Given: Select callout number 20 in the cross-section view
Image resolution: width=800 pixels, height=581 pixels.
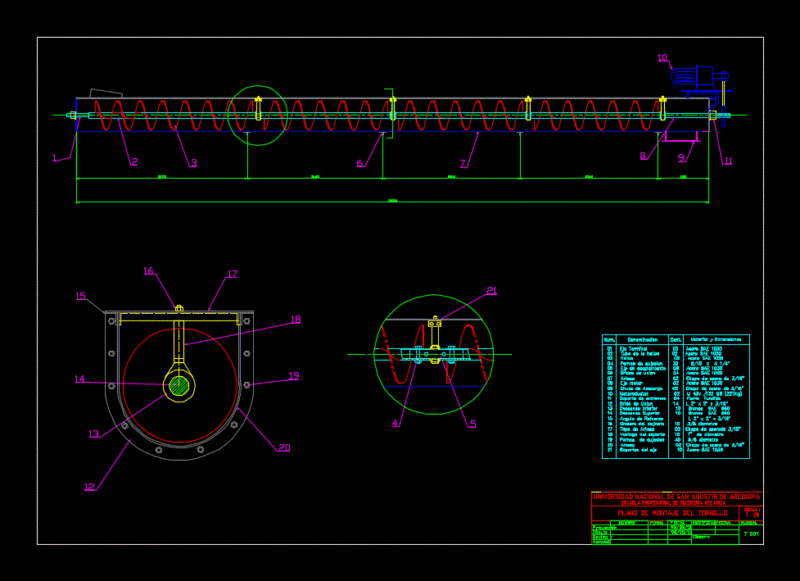Looking at the screenshot, I should (284, 447).
